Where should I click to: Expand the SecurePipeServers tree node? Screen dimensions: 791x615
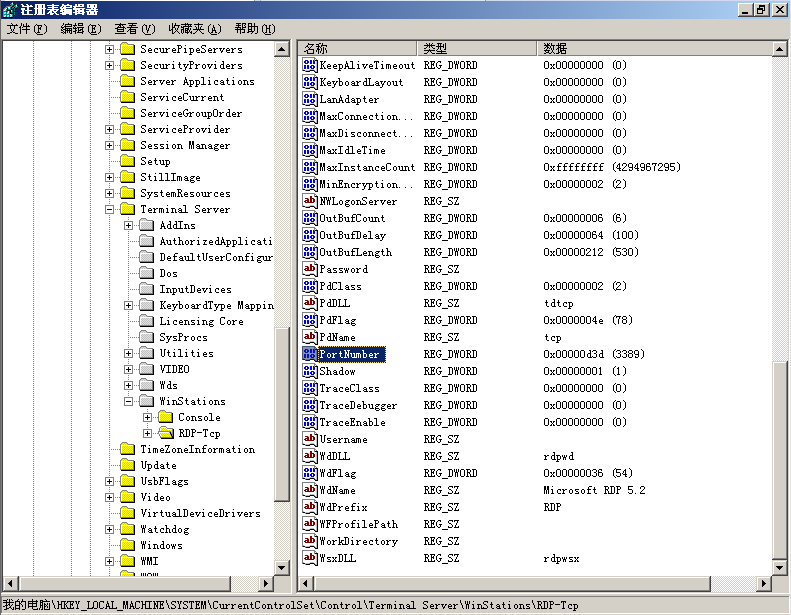(x=109, y=49)
